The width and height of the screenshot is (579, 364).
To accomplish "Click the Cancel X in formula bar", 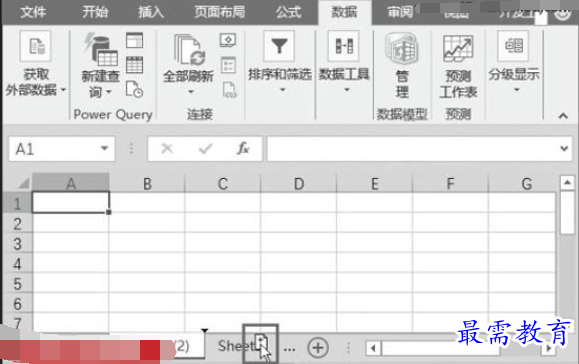I will coord(167,149).
